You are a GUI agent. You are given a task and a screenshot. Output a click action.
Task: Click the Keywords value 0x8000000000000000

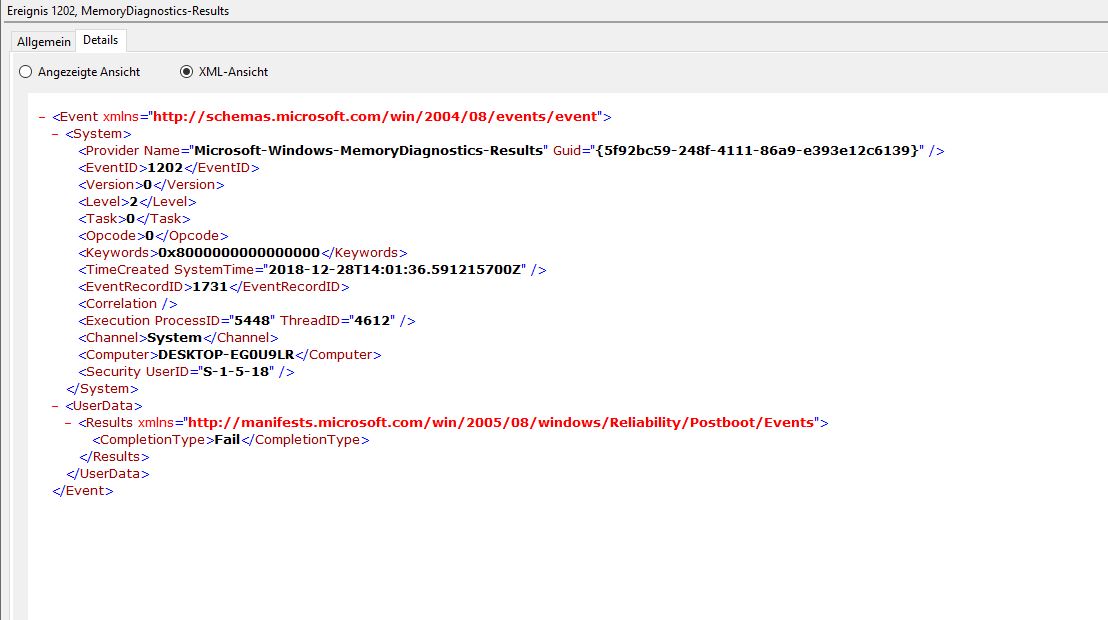pyautogui.click(x=239, y=252)
